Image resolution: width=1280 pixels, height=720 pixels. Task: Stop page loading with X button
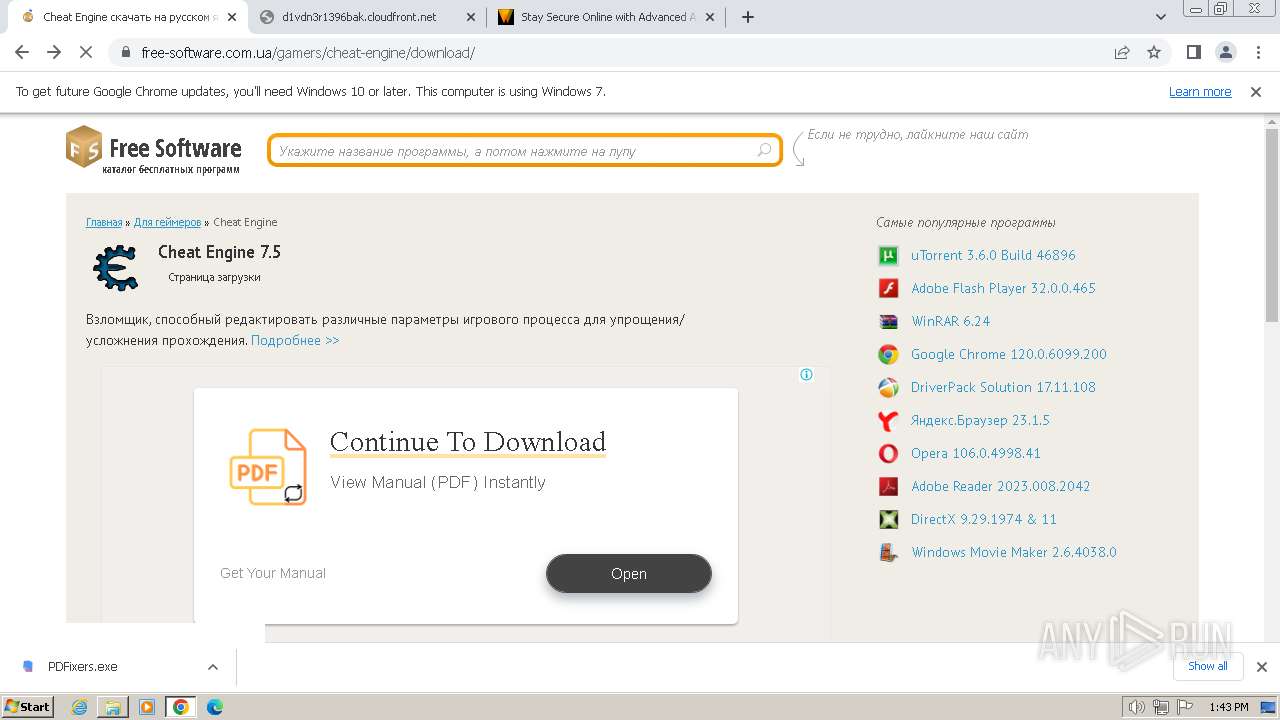tap(86, 52)
